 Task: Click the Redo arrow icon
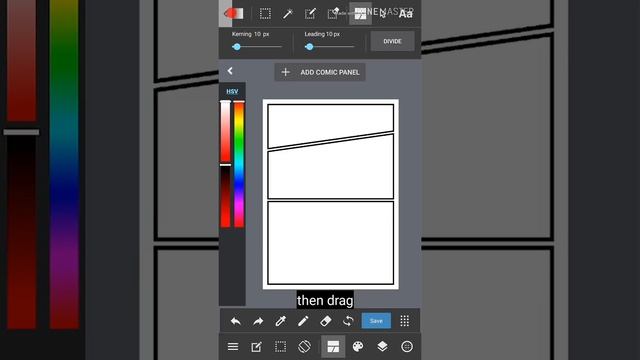tap(258, 321)
